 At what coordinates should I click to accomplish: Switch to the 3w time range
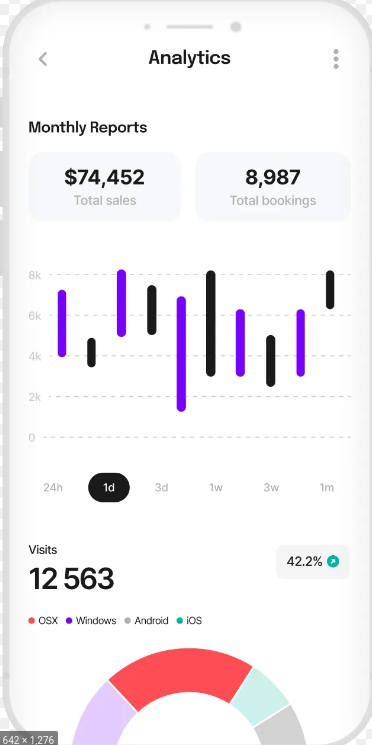point(271,487)
